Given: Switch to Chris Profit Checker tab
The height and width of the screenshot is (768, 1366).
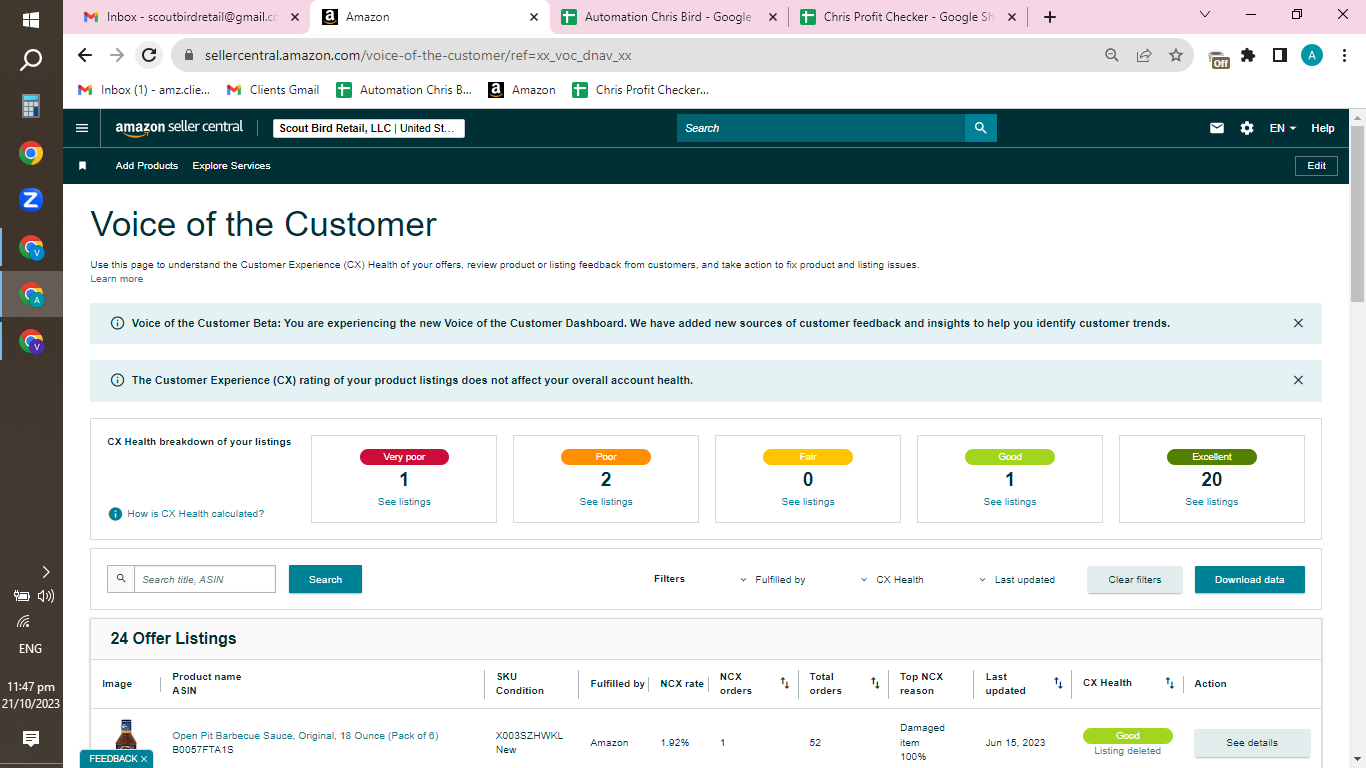Looking at the screenshot, I should 907,17.
